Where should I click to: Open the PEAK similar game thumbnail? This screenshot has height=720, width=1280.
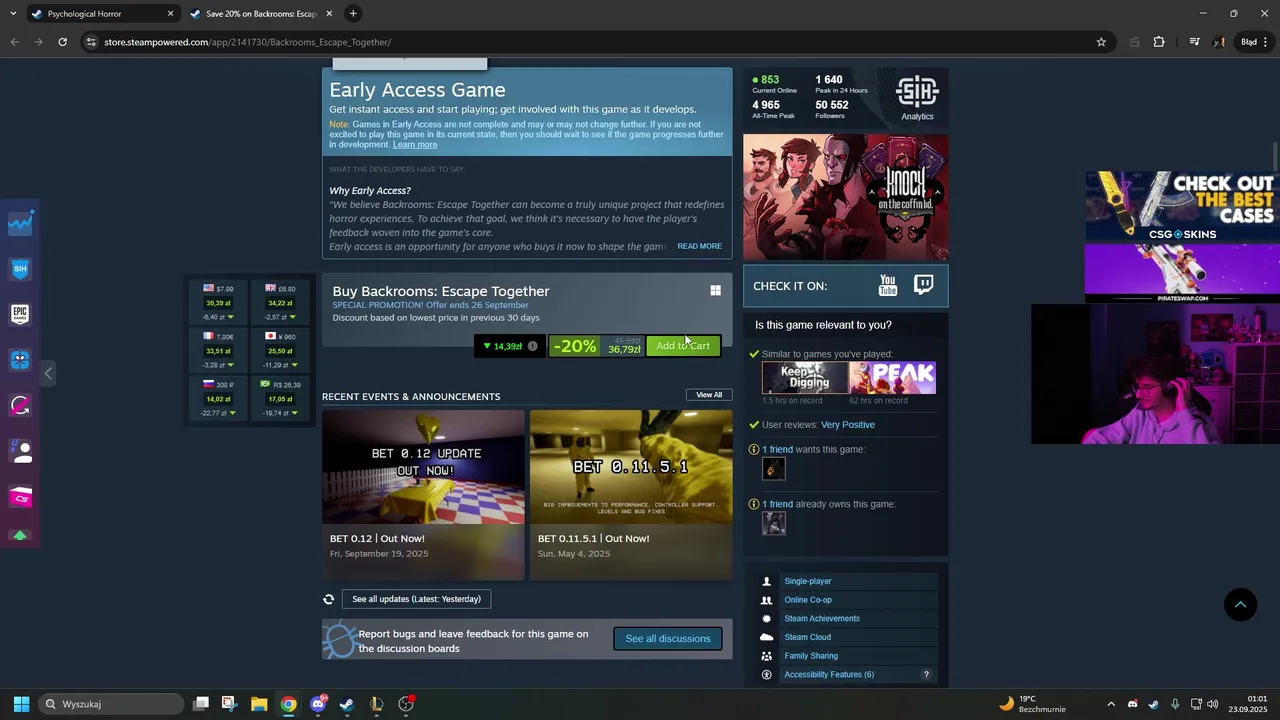pyautogui.click(x=893, y=378)
